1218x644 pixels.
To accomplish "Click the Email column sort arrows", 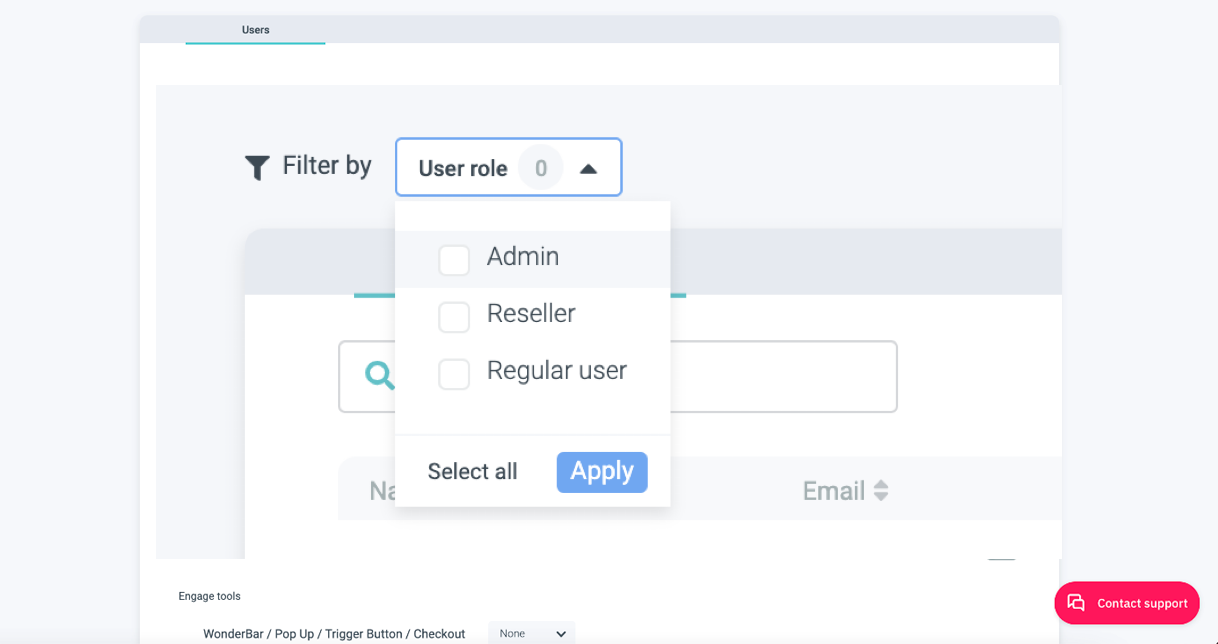I will point(881,491).
